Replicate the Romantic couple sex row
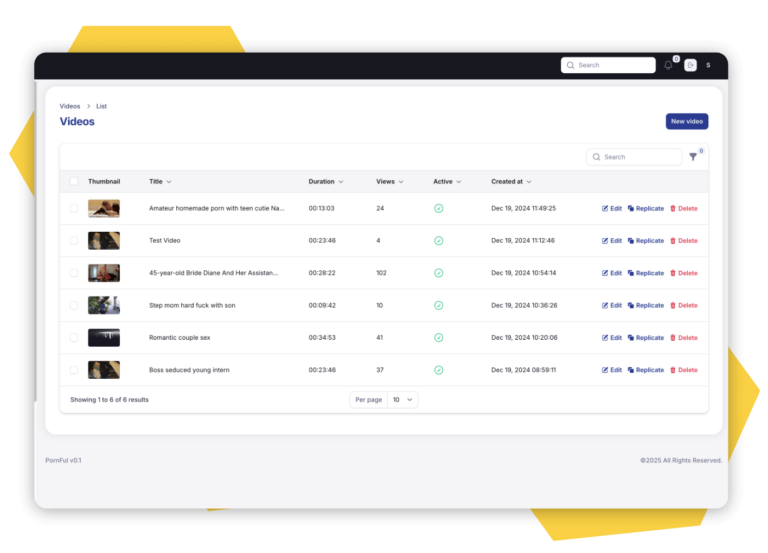768x553 pixels. coord(646,337)
